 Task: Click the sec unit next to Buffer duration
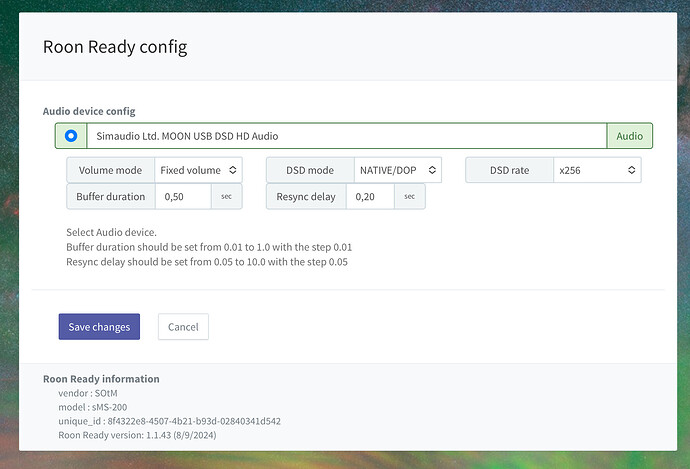[227, 197]
